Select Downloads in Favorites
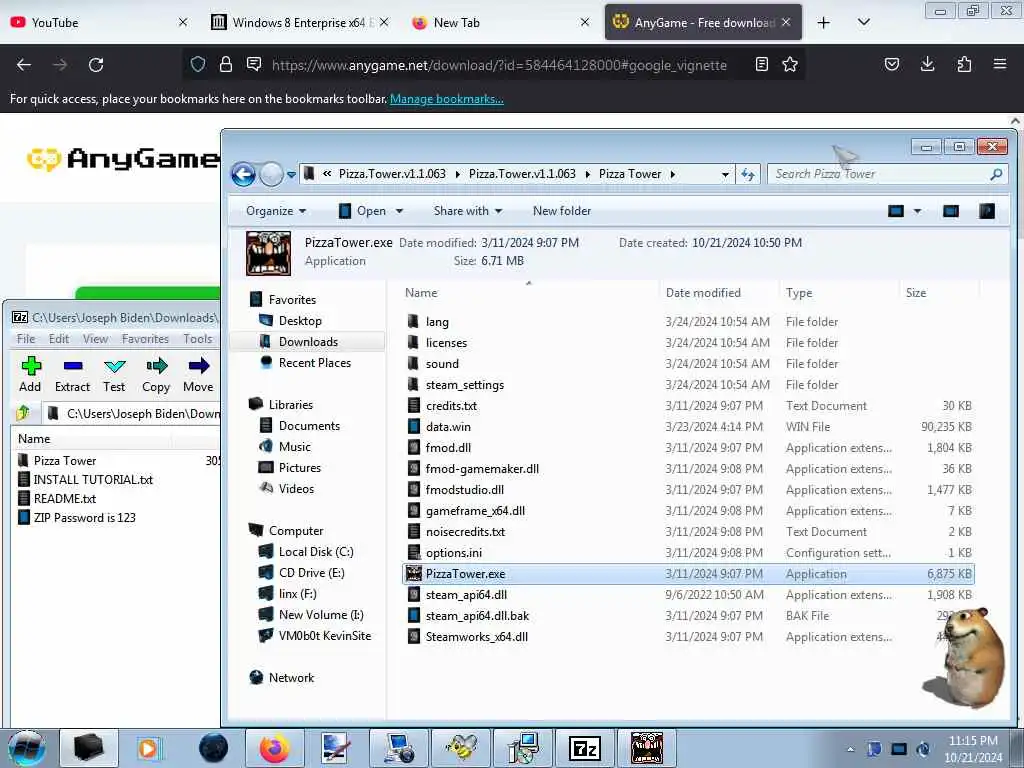Image resolution: width=1024 pixels, height=768 pixels. tap(308, 342)
